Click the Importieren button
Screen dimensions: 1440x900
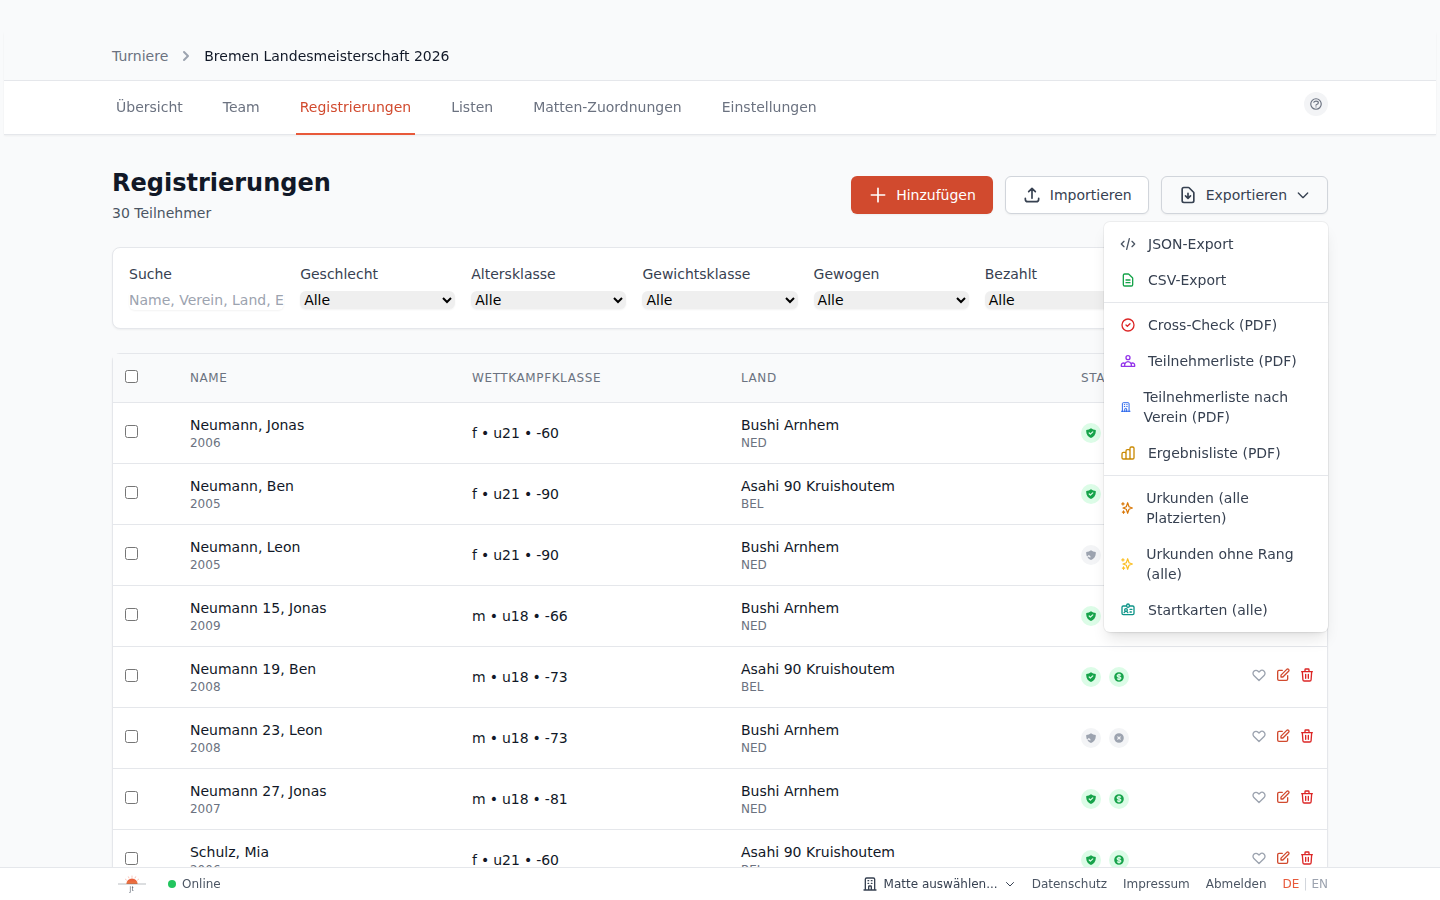coord(1077,195)
